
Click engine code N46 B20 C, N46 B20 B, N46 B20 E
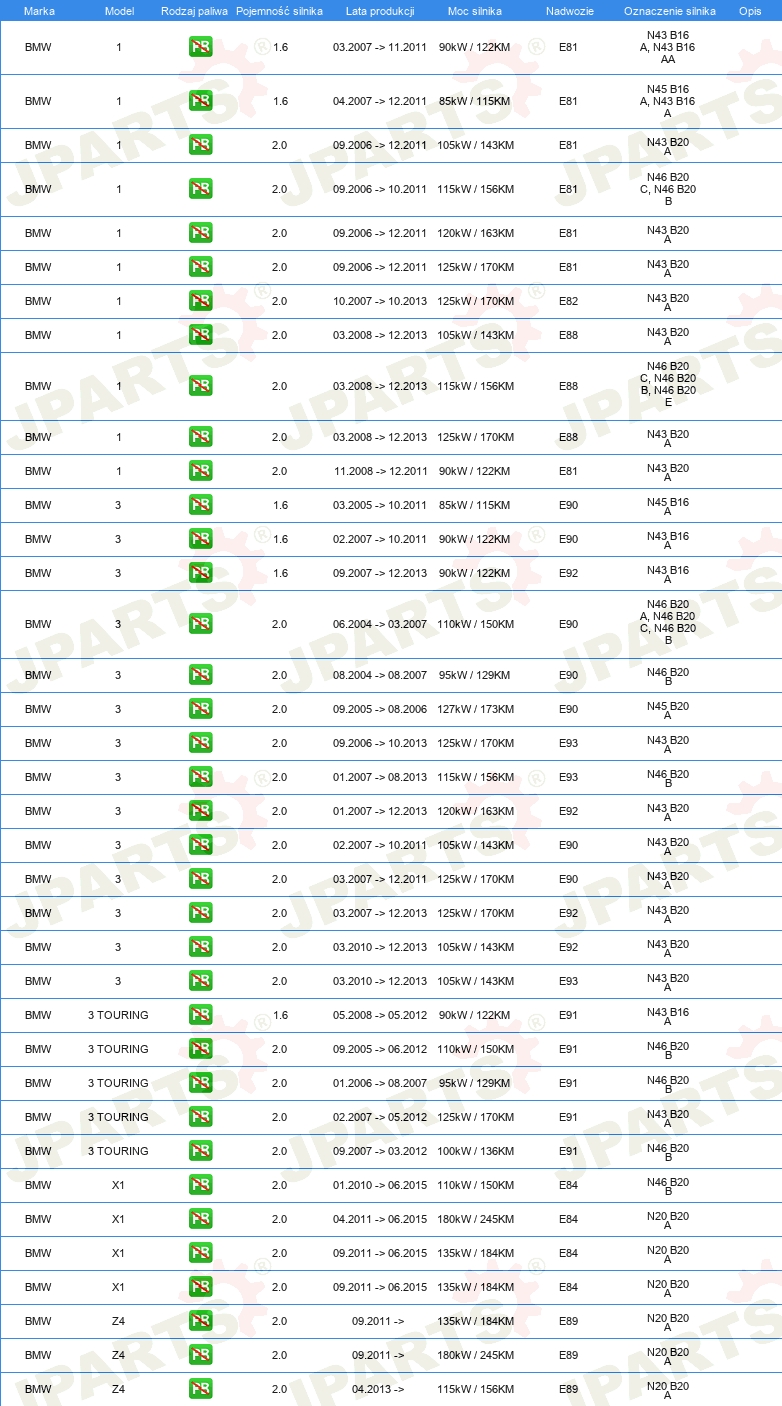tap(668, 386)
